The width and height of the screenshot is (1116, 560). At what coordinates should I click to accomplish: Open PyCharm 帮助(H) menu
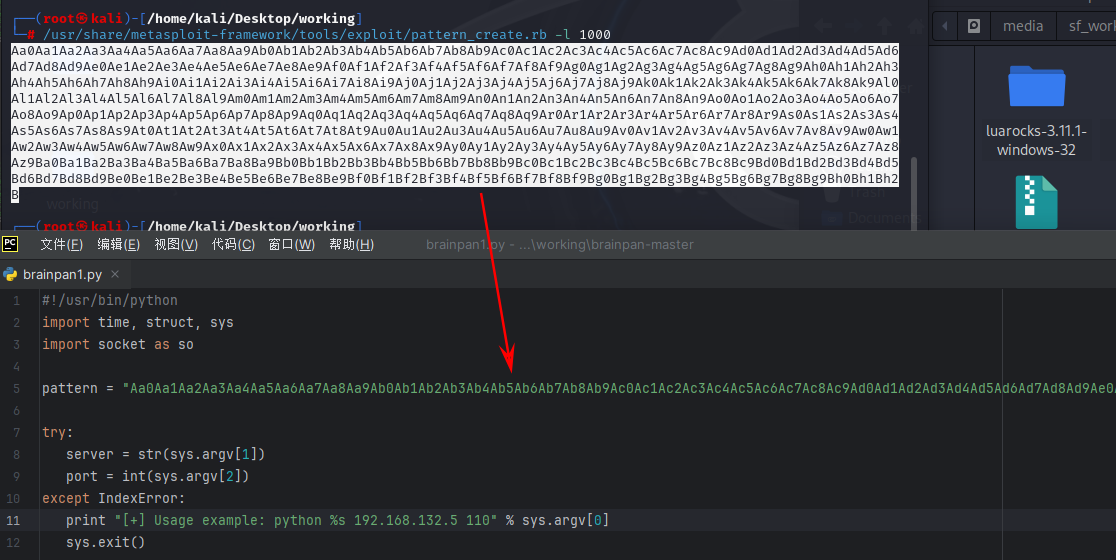[x=351, y=245]
